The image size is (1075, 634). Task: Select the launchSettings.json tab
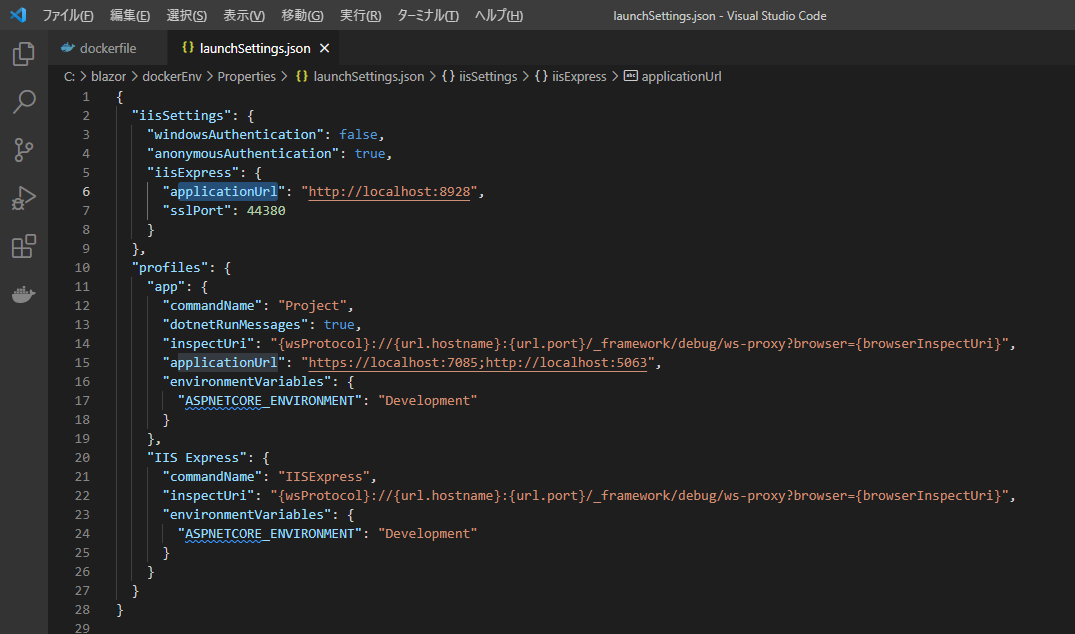tap(254, 48)
